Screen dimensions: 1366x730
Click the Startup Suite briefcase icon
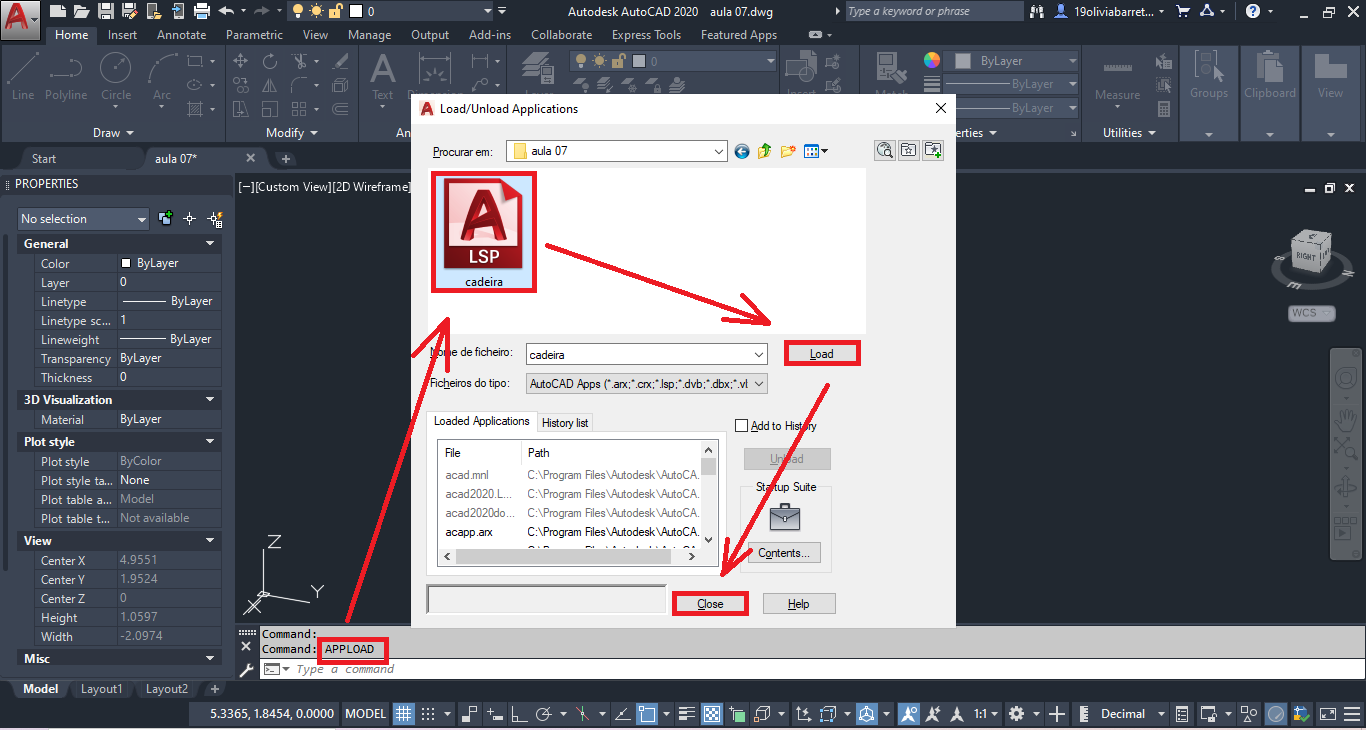(x=785, y=517)
